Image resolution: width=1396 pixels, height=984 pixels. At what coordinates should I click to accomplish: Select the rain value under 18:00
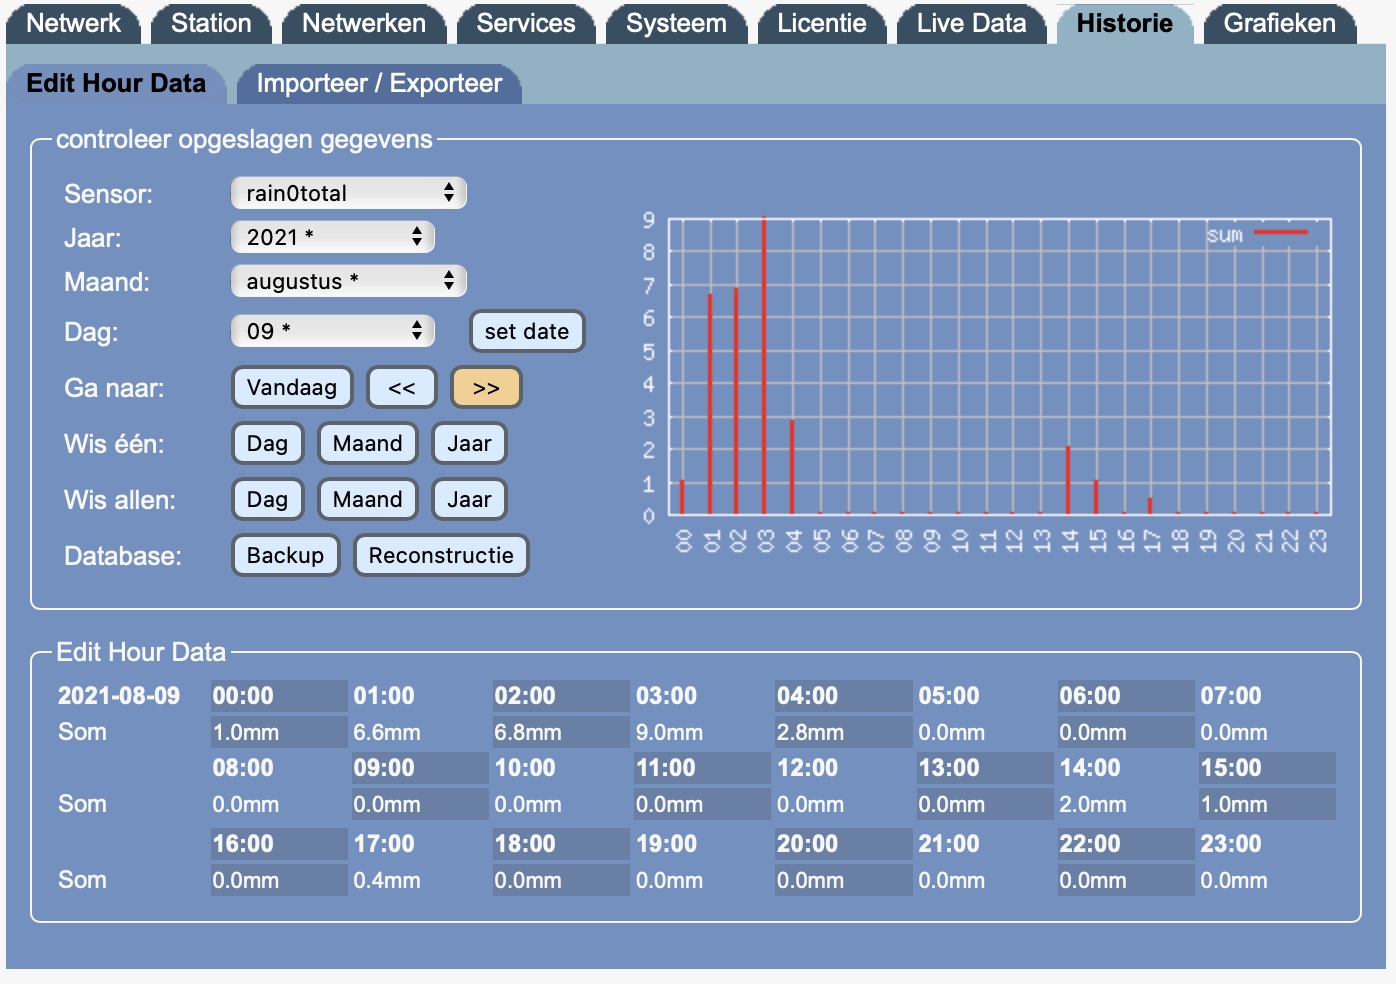tap(561, 880)
